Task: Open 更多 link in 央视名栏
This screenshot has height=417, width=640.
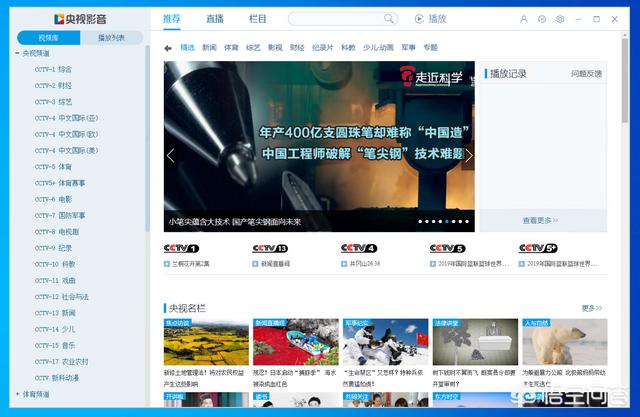Action: point(592,308)
